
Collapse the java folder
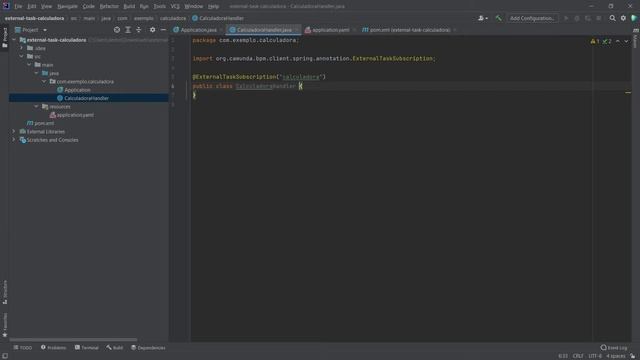pyautogui.click(x=36, y=73)
